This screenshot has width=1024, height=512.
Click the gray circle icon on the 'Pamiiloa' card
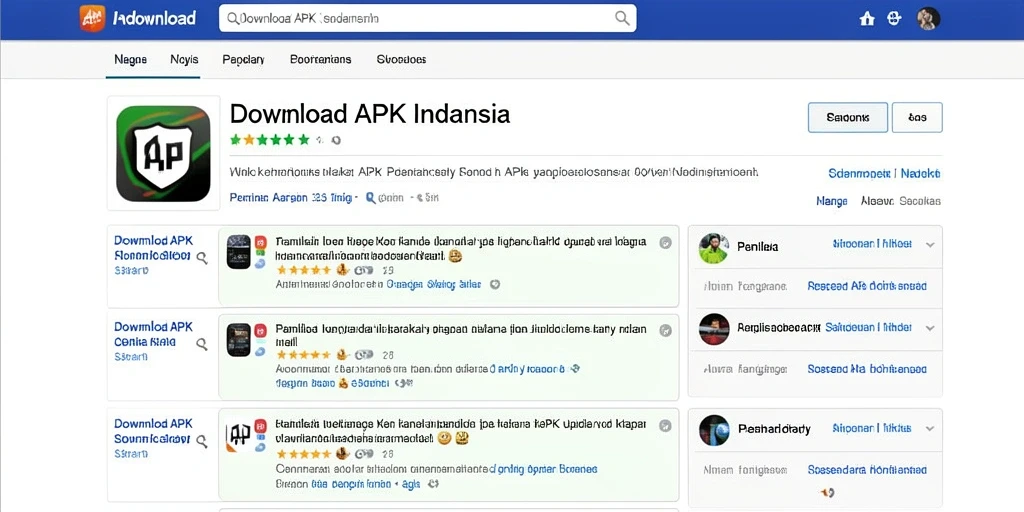665,330
